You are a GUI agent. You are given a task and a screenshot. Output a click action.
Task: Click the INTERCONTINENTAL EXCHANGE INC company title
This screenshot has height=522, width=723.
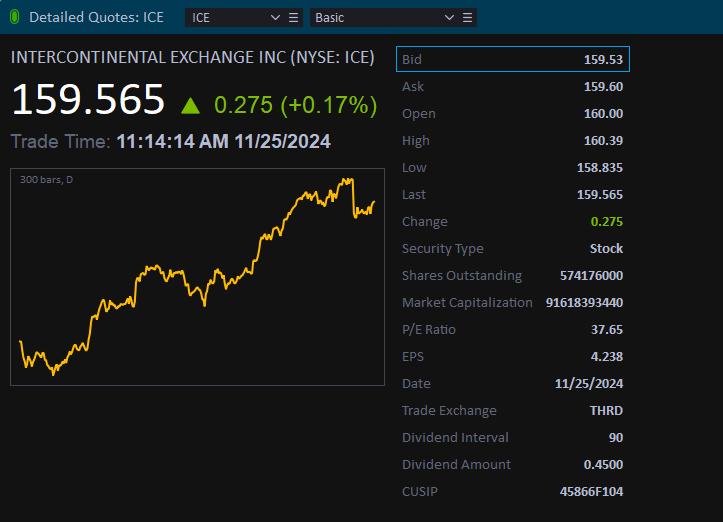click(x=193, y=58)
